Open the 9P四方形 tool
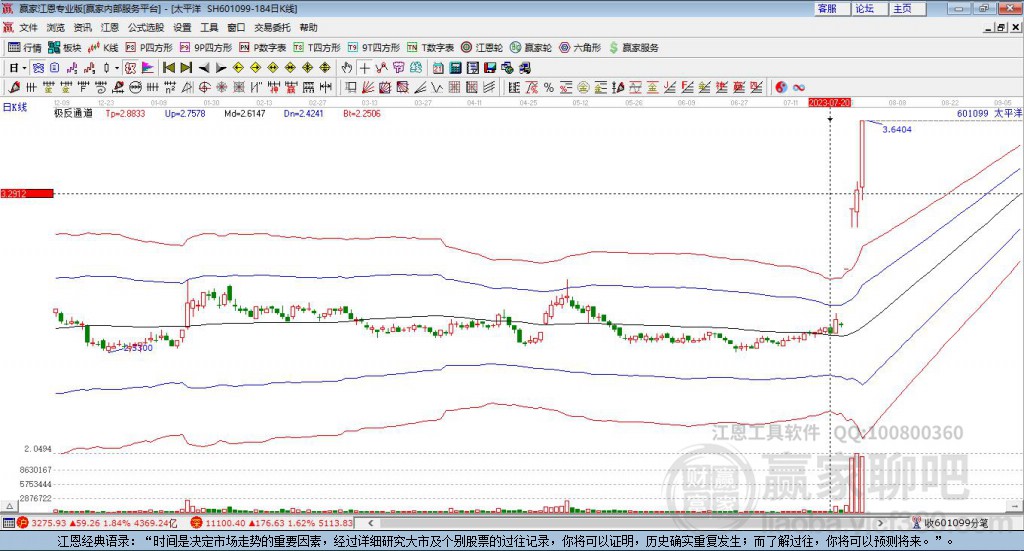The width and height of the screenshot is (1024, 551). pos(206,48)
